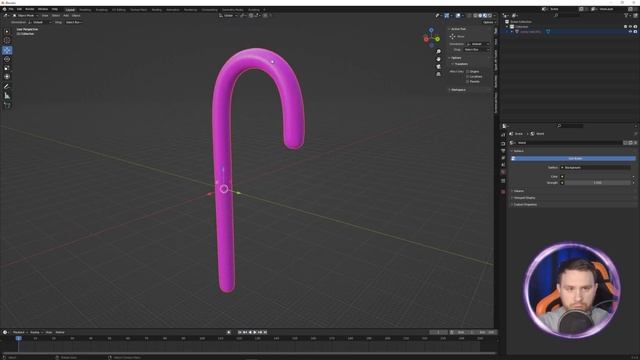640x360 pixels.
Task: Select the Measure tool
Action: [x=7, y=96]
